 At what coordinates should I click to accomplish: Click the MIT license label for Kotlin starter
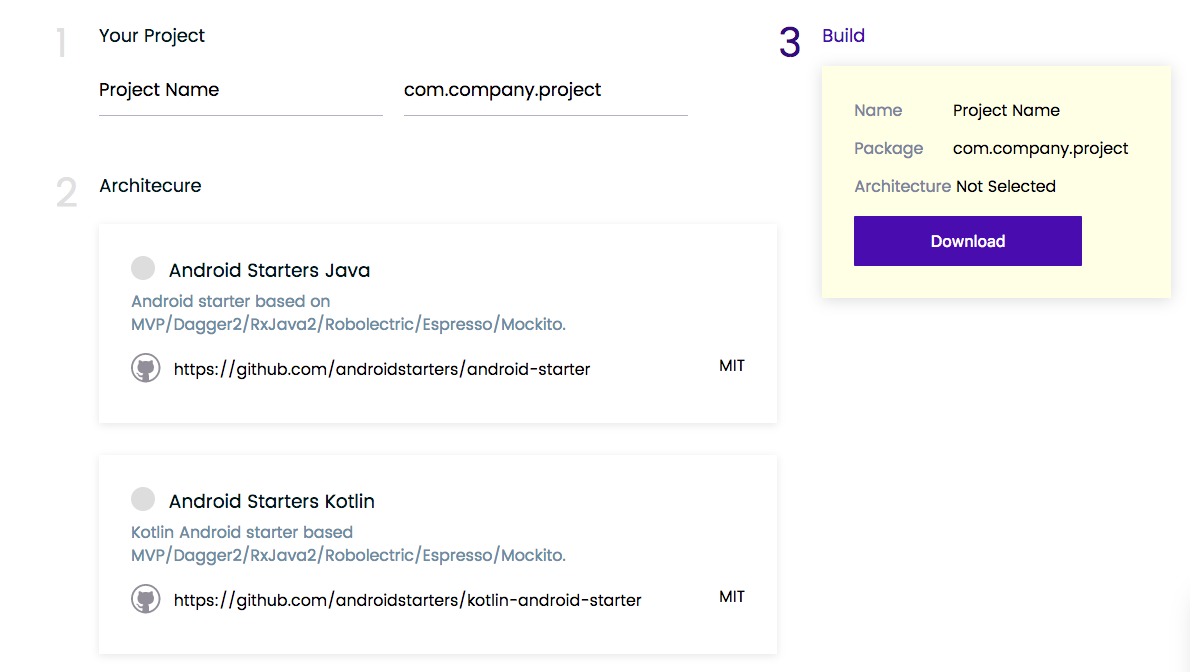coord(732,597)
